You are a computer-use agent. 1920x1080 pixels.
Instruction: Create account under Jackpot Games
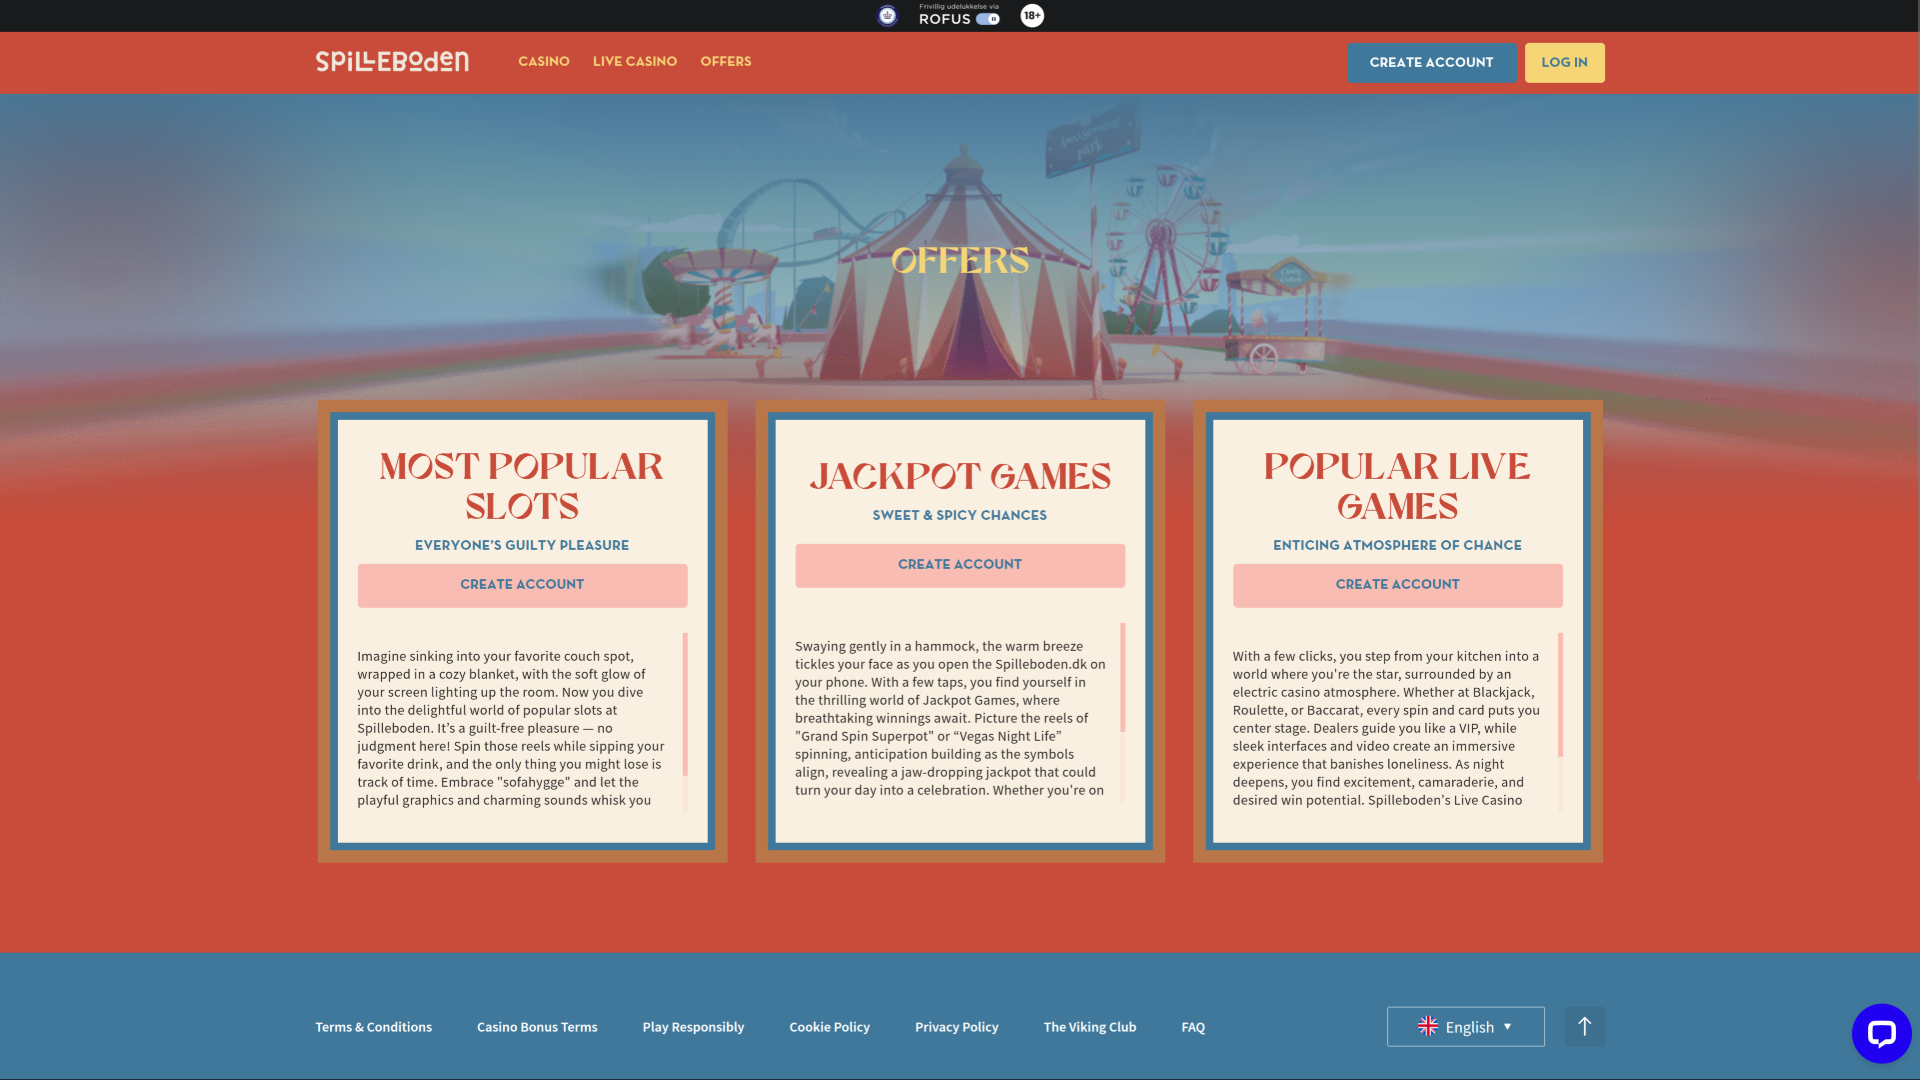coord(959,565)
